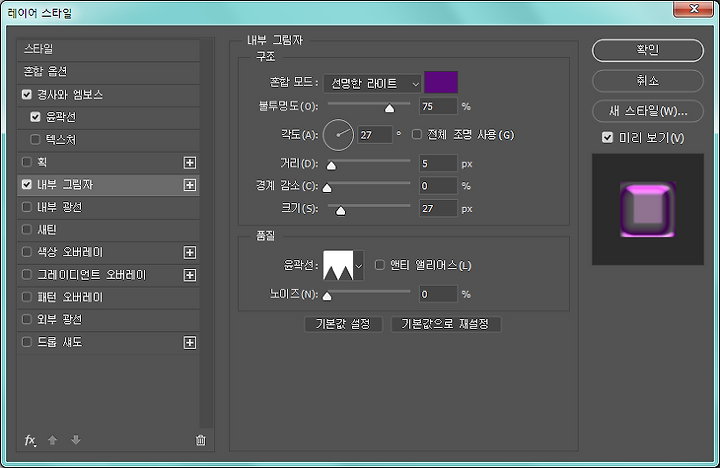Screen dimensions: 720x468
Task: Select 외부 광선 effect row
Action: pyautogui.click(x=108, y=320)
